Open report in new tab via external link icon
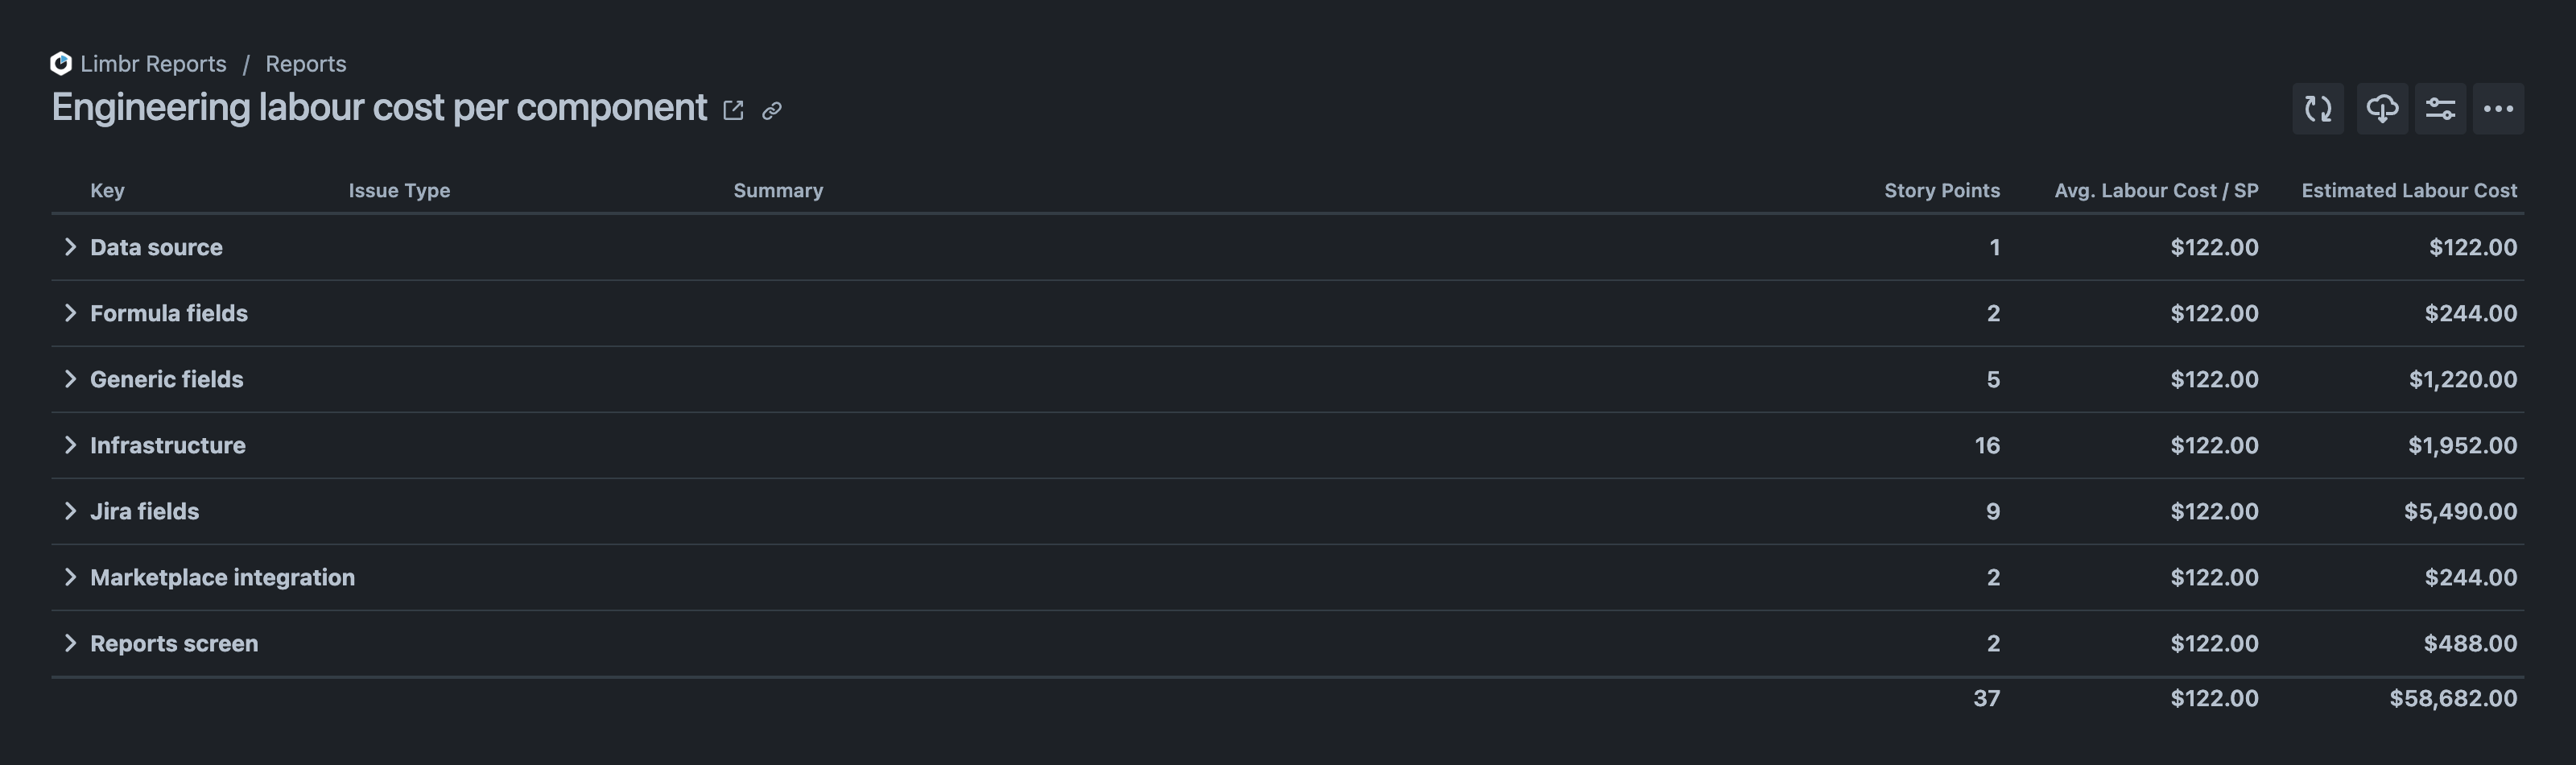The width and height of the screenshot is (2576, 765). pos(733,110)
